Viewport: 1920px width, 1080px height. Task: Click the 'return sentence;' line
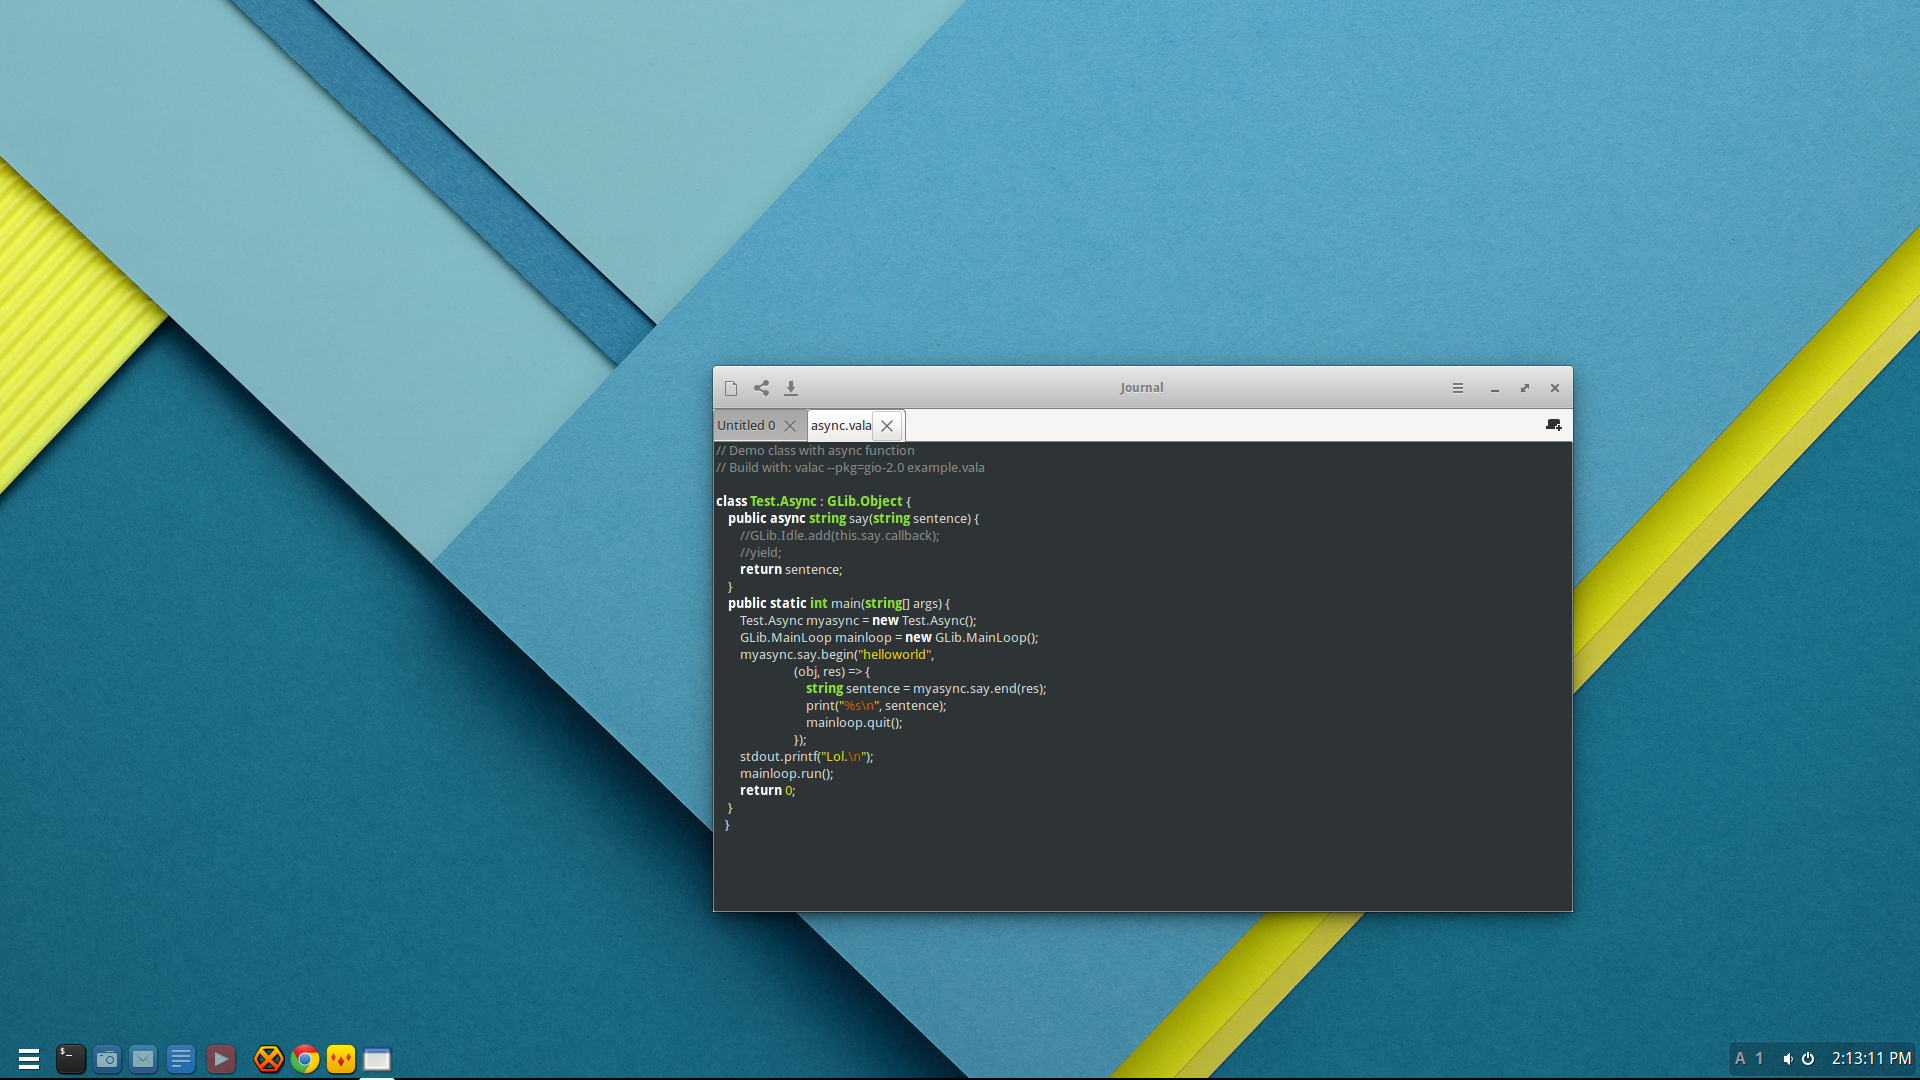(x=791, y=570)
